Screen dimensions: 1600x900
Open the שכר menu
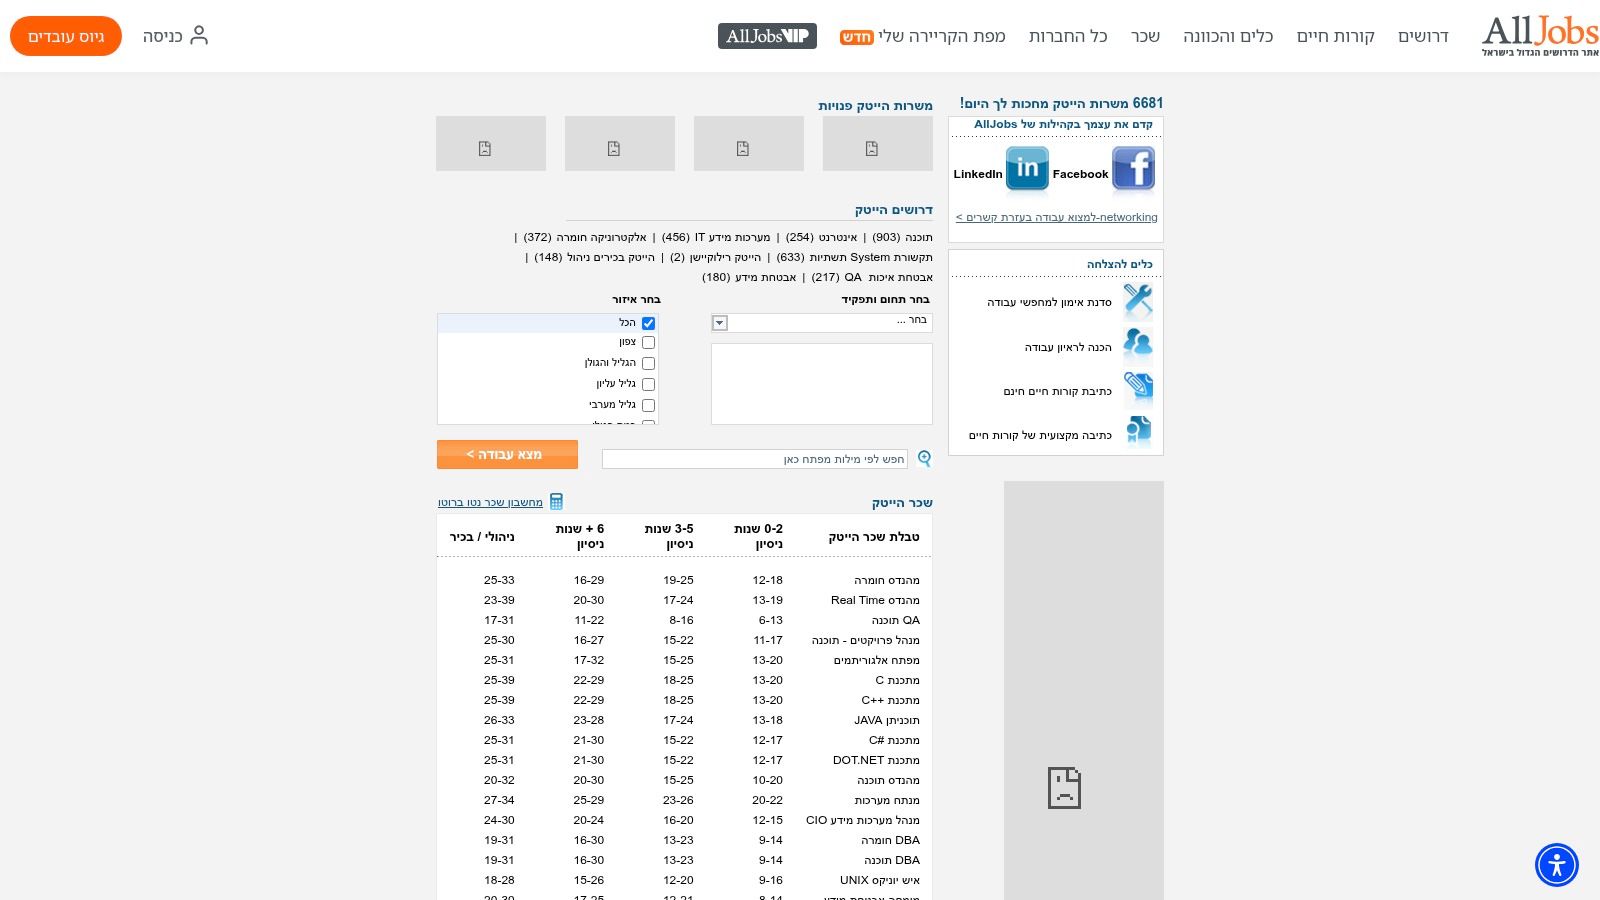coord(1146,36)
